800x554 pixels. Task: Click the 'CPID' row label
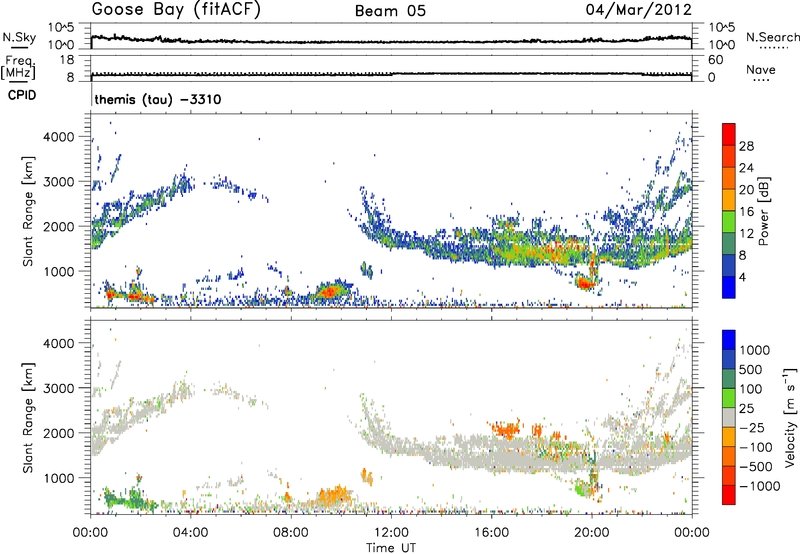(22, 95)
